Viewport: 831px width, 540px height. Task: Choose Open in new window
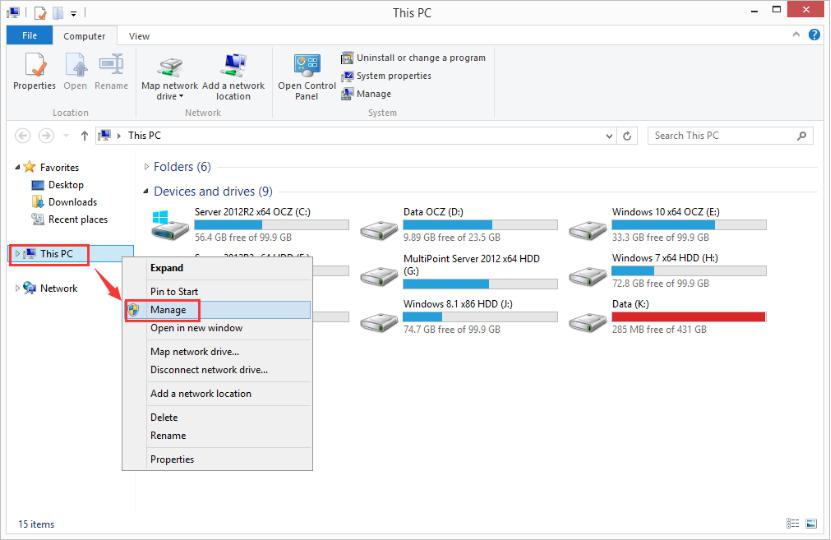[x=217, y=328]
